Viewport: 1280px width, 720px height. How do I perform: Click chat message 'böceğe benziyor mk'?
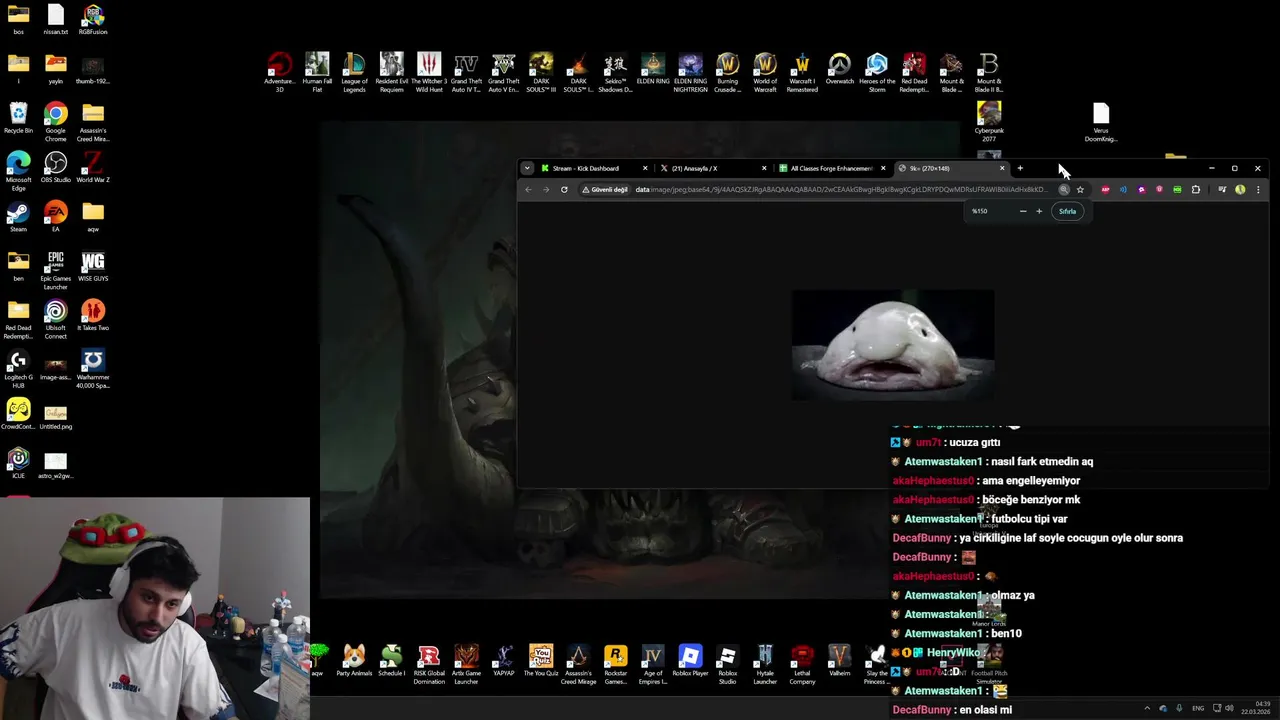(1030, 500)
